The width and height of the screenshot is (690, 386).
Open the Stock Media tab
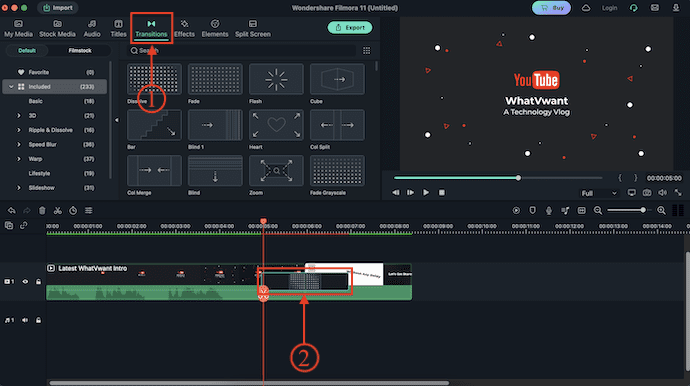pyautogui.click(x=57, y=29)
